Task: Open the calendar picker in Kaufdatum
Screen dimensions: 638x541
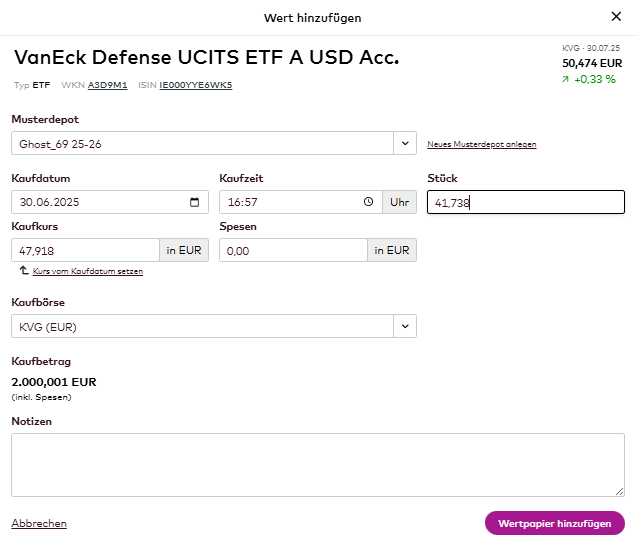Action: pyautogui.click(x=194, y=202)
